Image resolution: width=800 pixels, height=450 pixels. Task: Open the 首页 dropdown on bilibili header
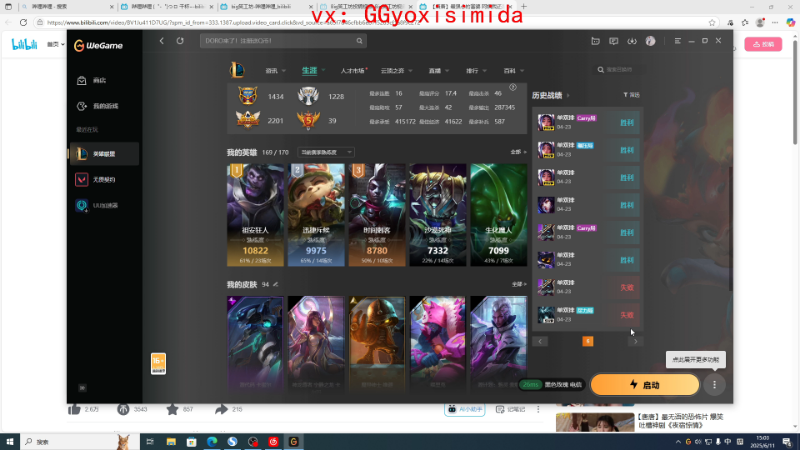click(x=56, y=44)
